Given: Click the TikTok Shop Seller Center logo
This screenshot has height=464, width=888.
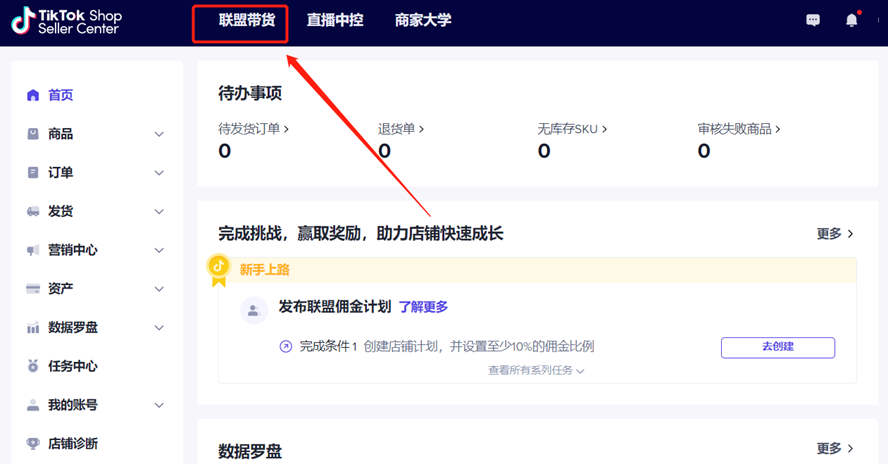Looking at the screenshot, I should pos(66,22).
